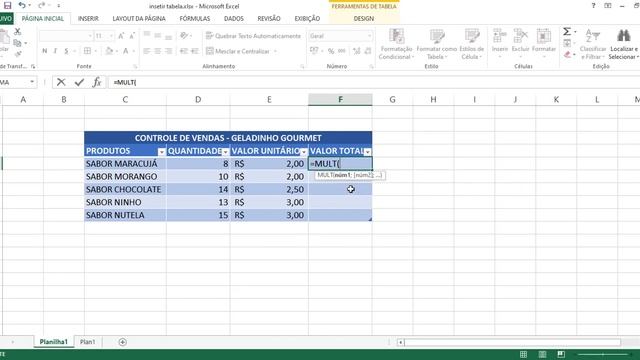Click the quantity cell showing 14

tap(198, 189)
